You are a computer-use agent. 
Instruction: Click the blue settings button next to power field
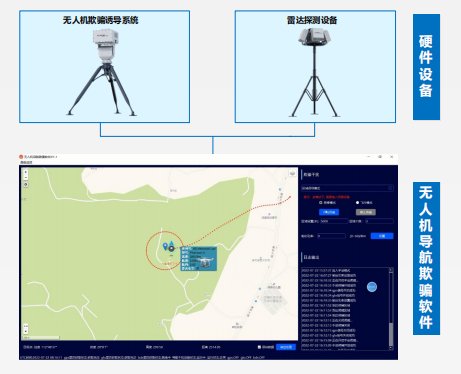point(382,236)
